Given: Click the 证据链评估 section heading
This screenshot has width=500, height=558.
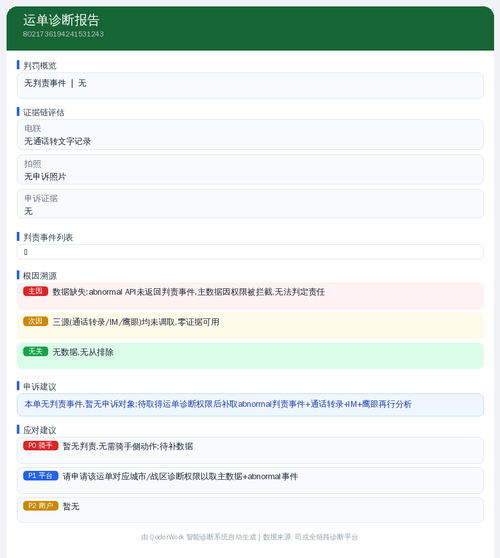Looking at the screenshot, I should (44, 112).
